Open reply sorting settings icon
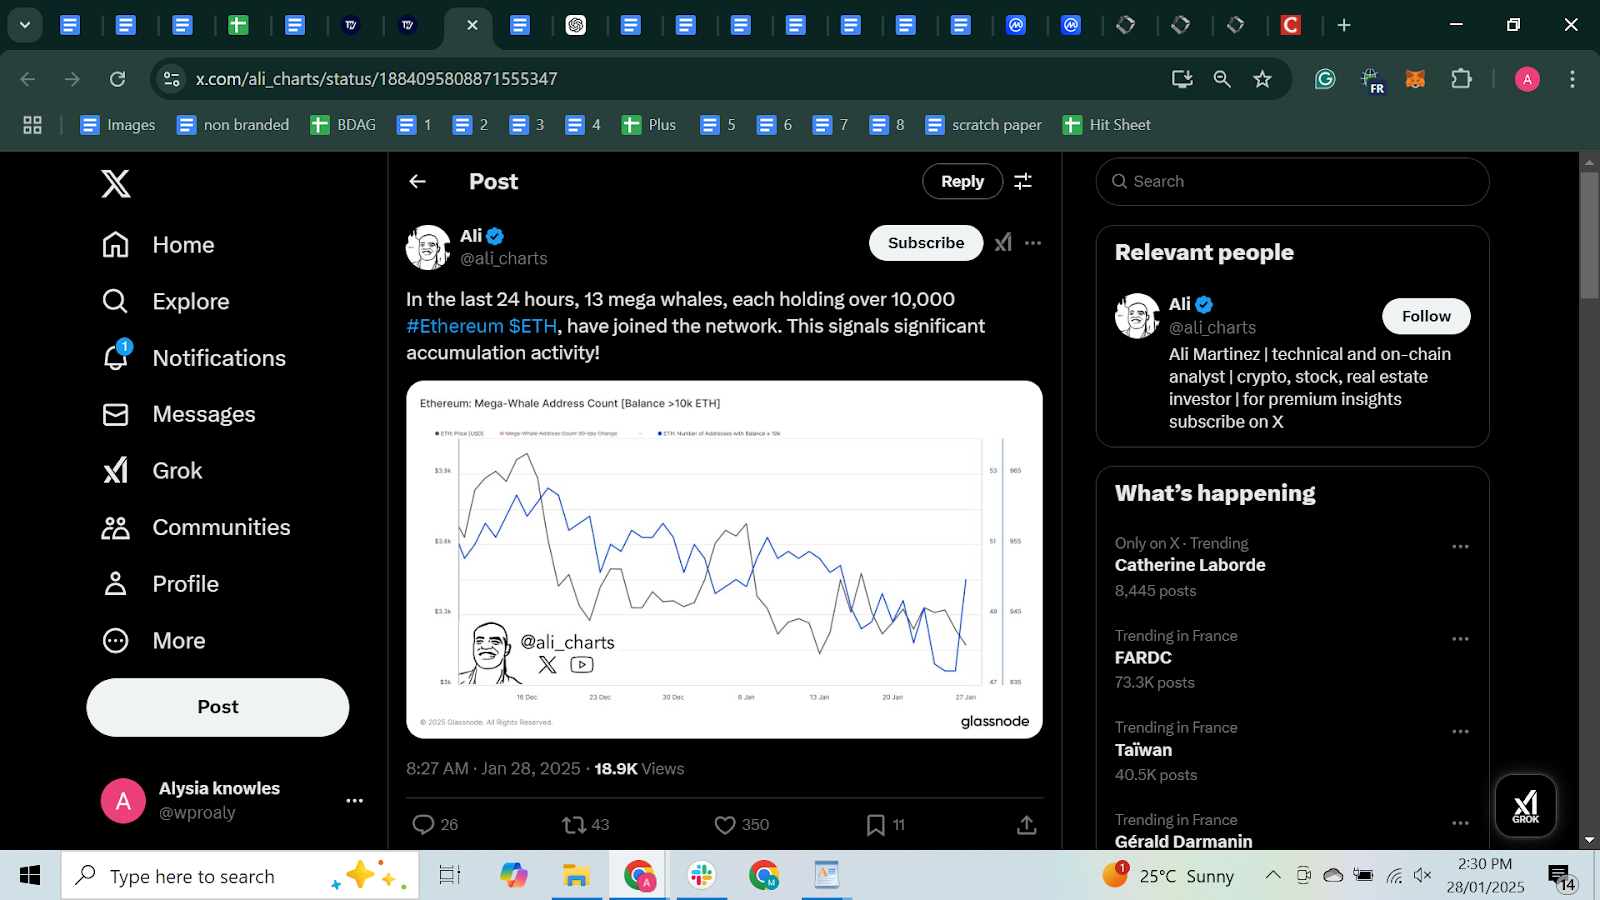Viewport: 1600px width, 900px height. click(1023, 181)
